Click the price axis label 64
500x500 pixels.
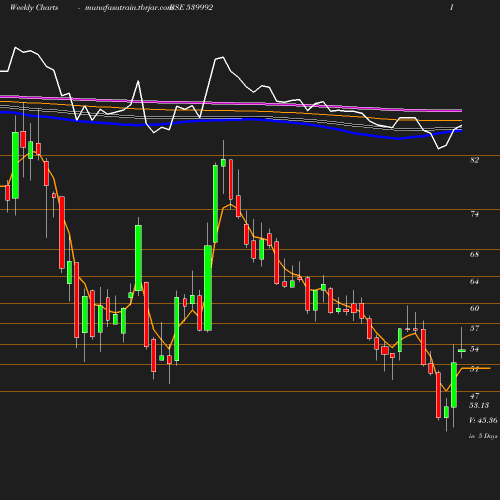(474, 281)
